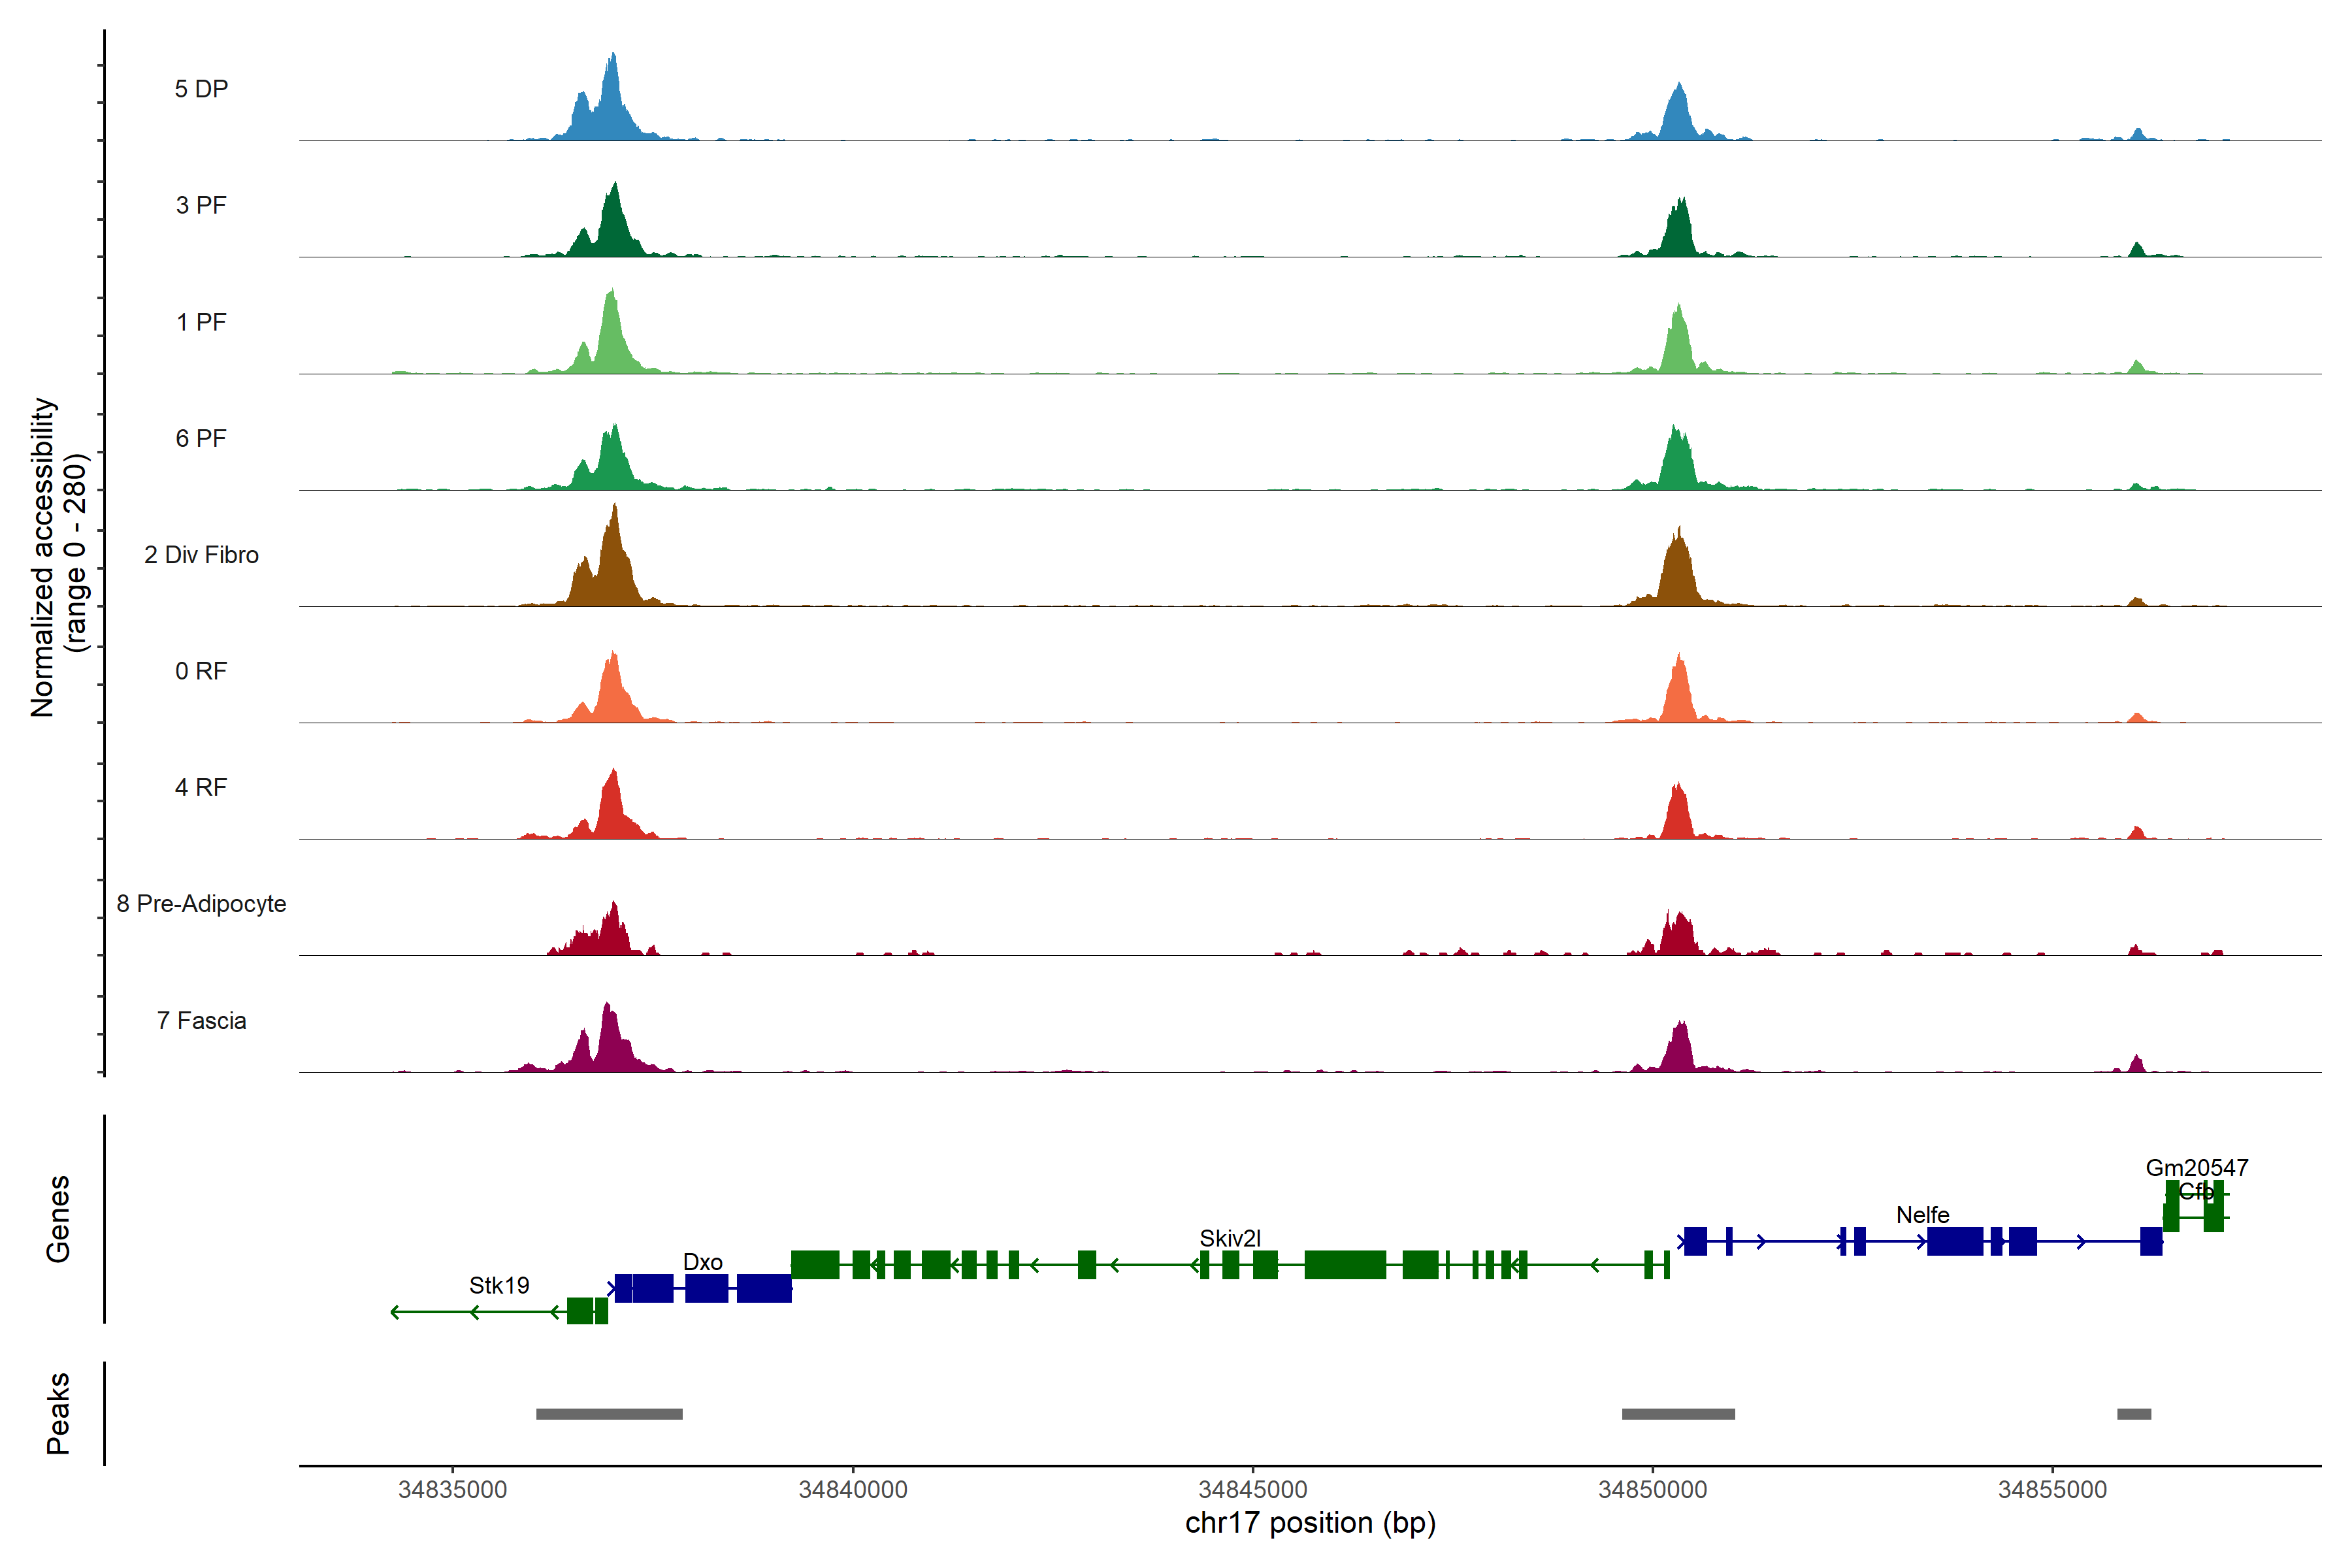Click the Dxo gene label
Viewport: 2352px width, 1568px height.
pos(702,1262)
